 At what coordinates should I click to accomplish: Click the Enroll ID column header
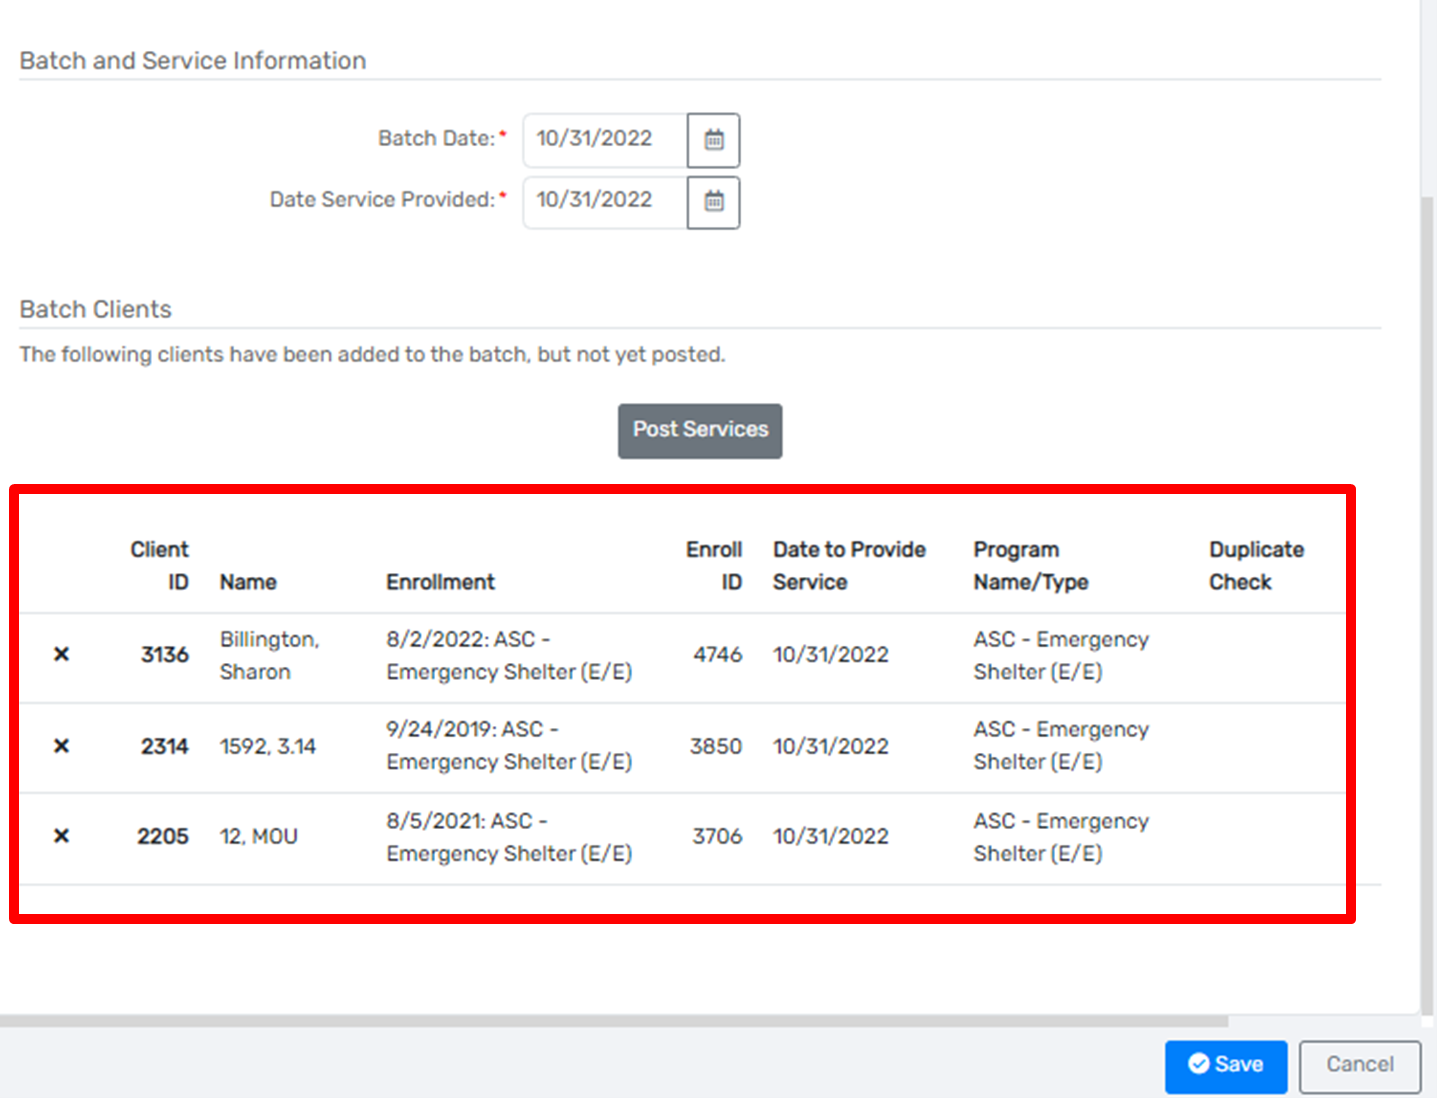coord(713,565)
